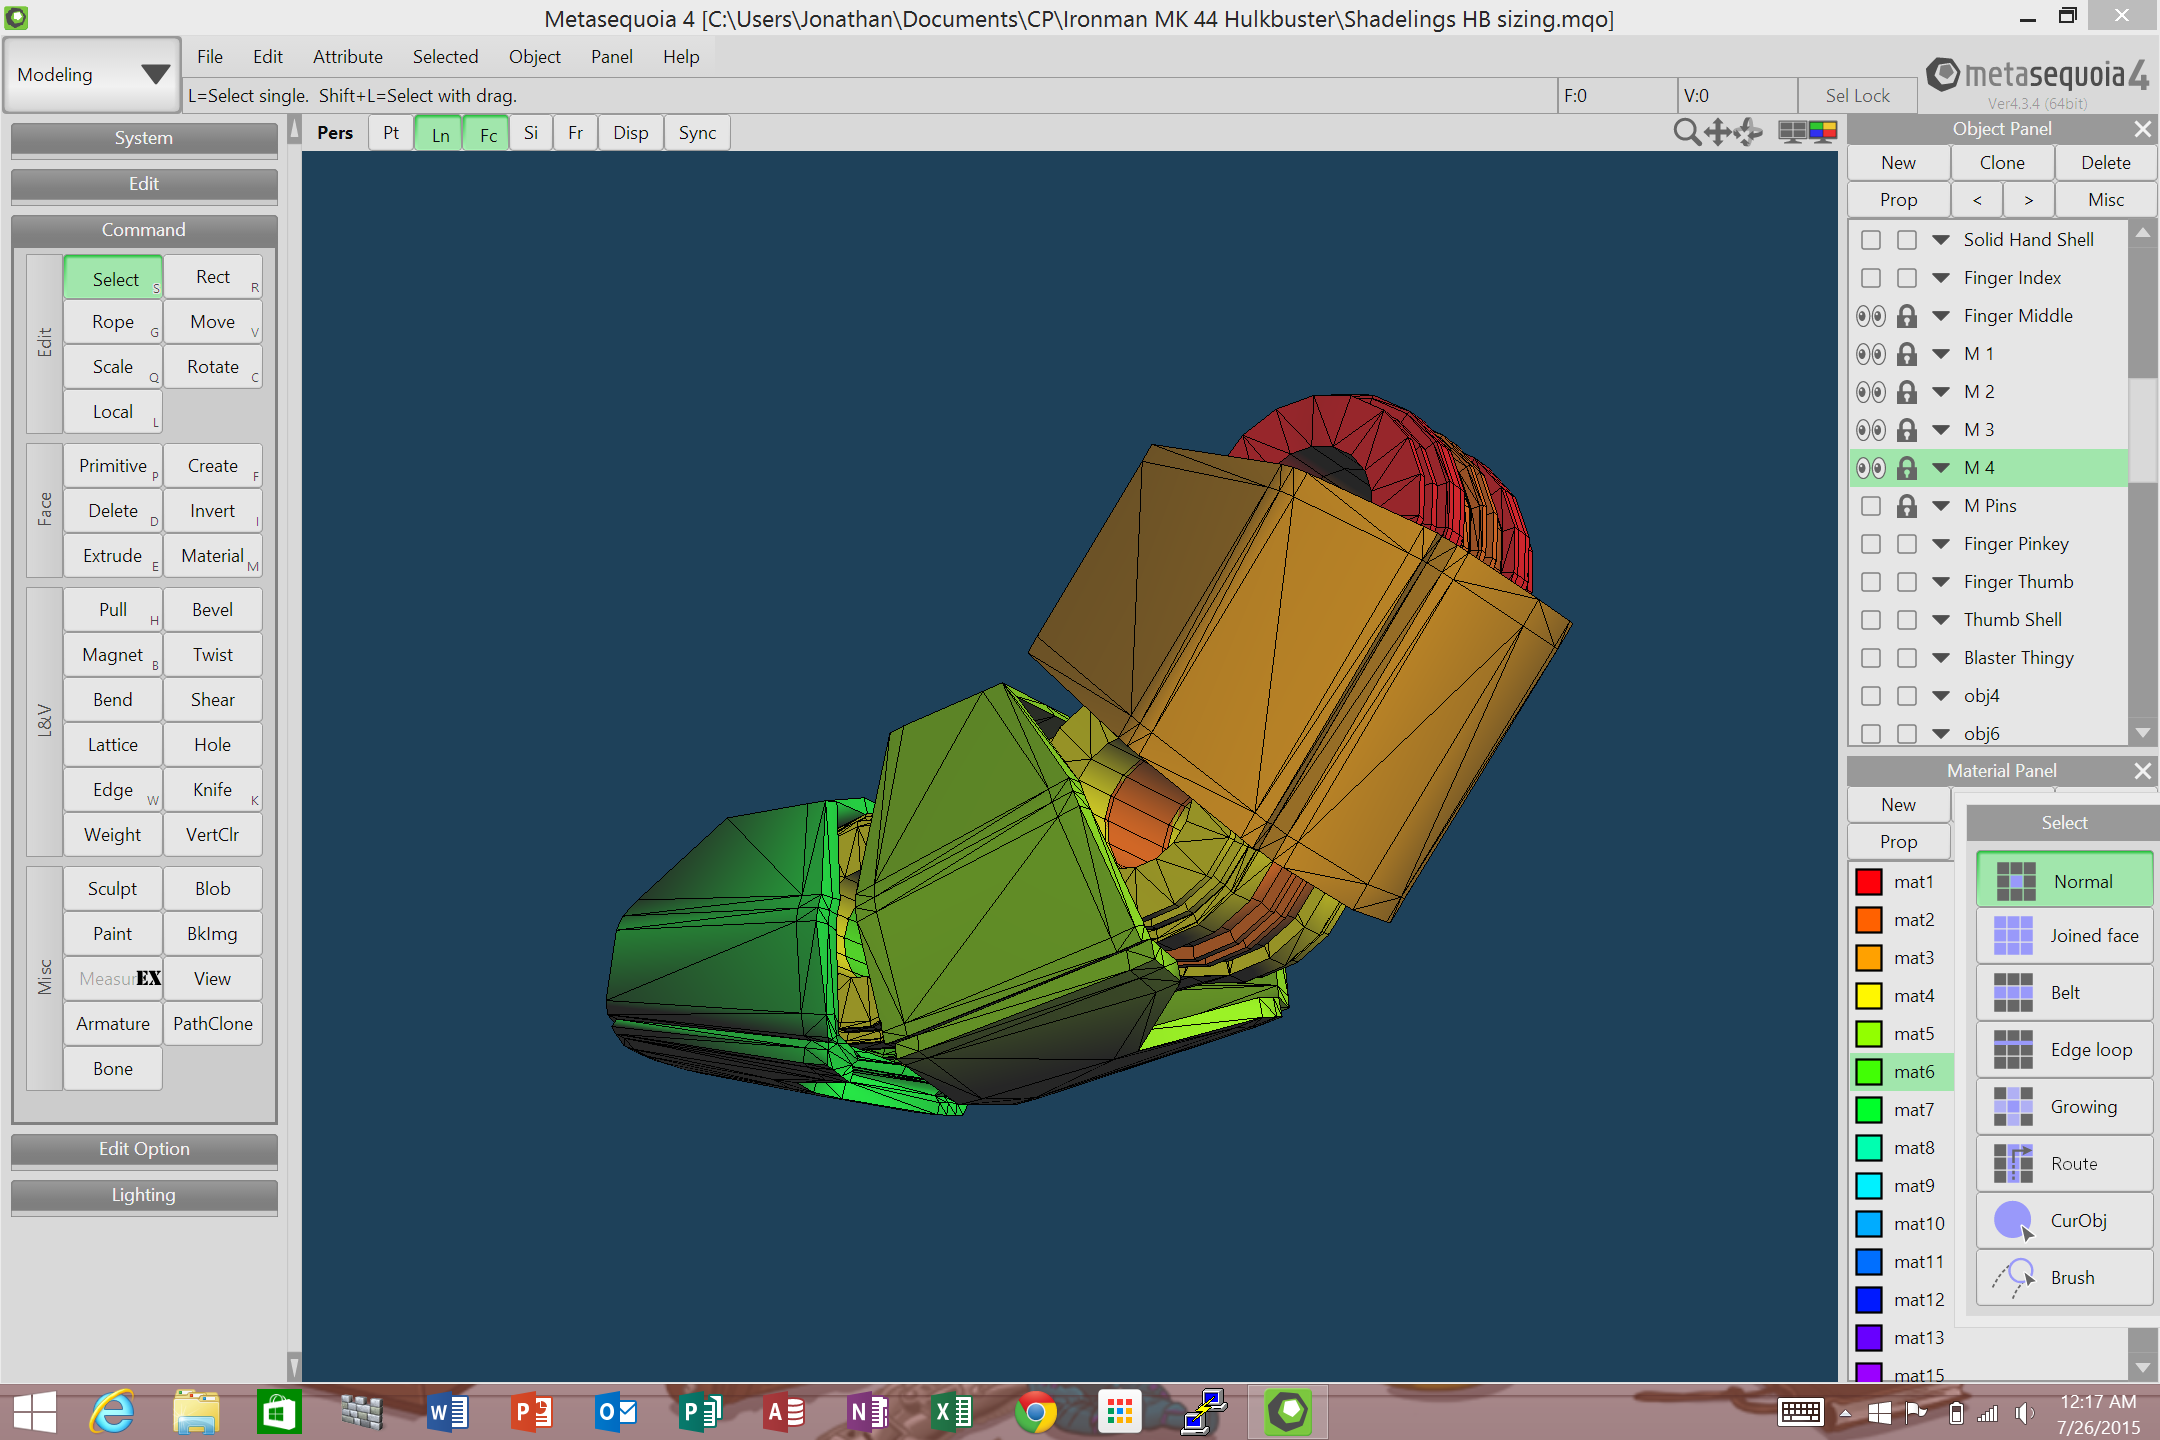Click the Metasequoia icon in taskbar
The height and width of the screenshot is (1440, 2160).
point(1288,1412)
